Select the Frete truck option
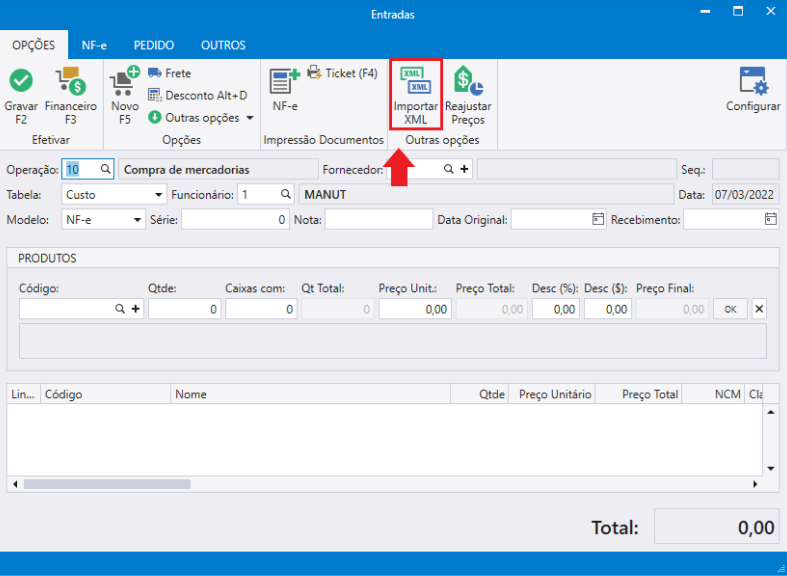Viewport: 787px width, 576px height. pyautogui.click(x=170, y=73)
